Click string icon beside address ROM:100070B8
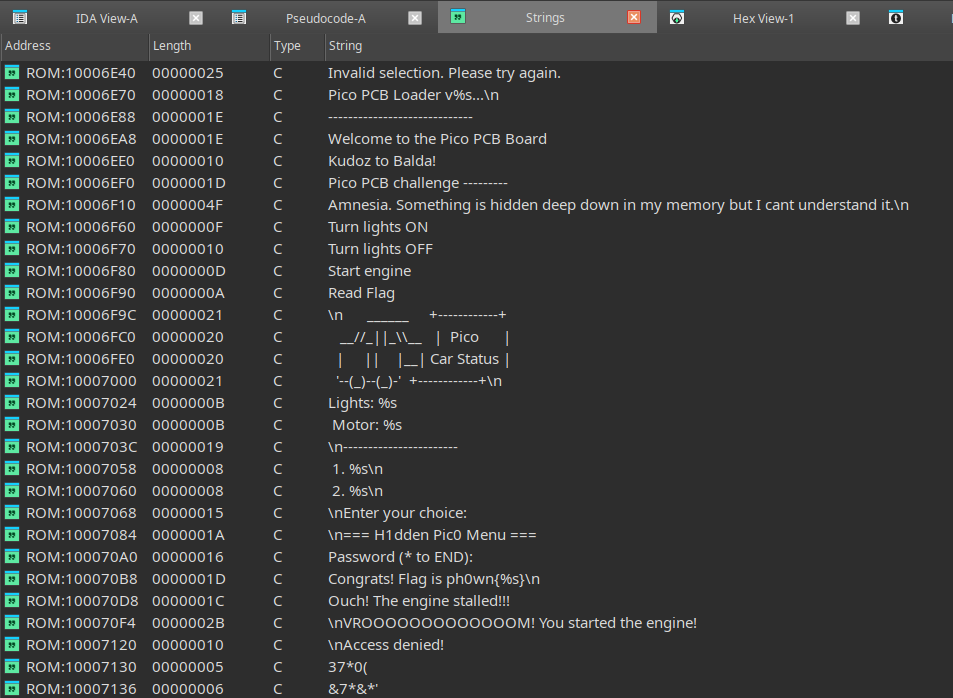 12,579
